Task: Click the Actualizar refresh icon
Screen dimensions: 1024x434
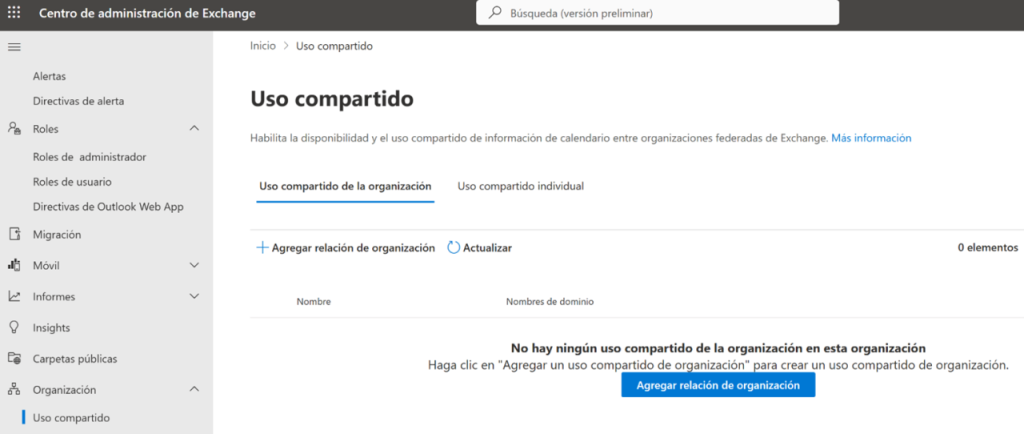Action: (x=453, y=248)
